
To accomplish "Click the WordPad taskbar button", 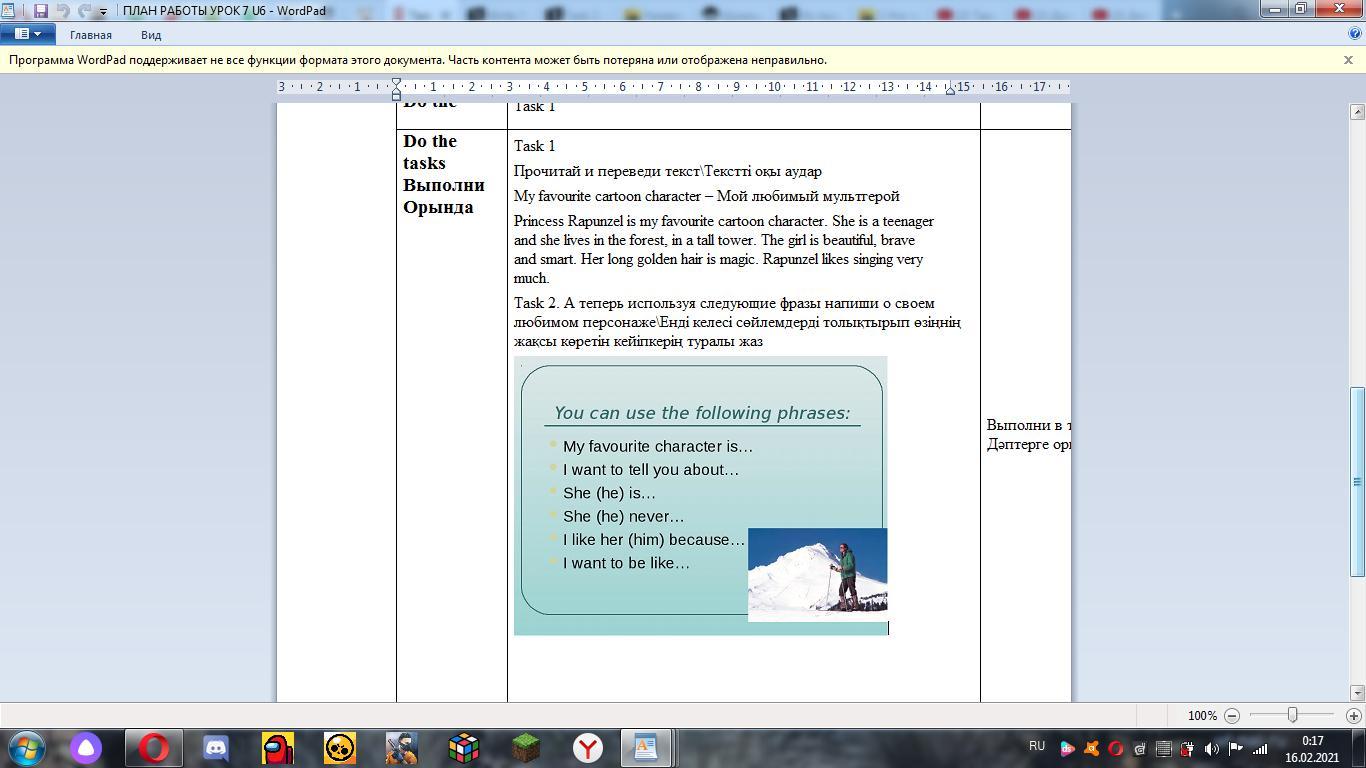I will [x=646, y=748].
